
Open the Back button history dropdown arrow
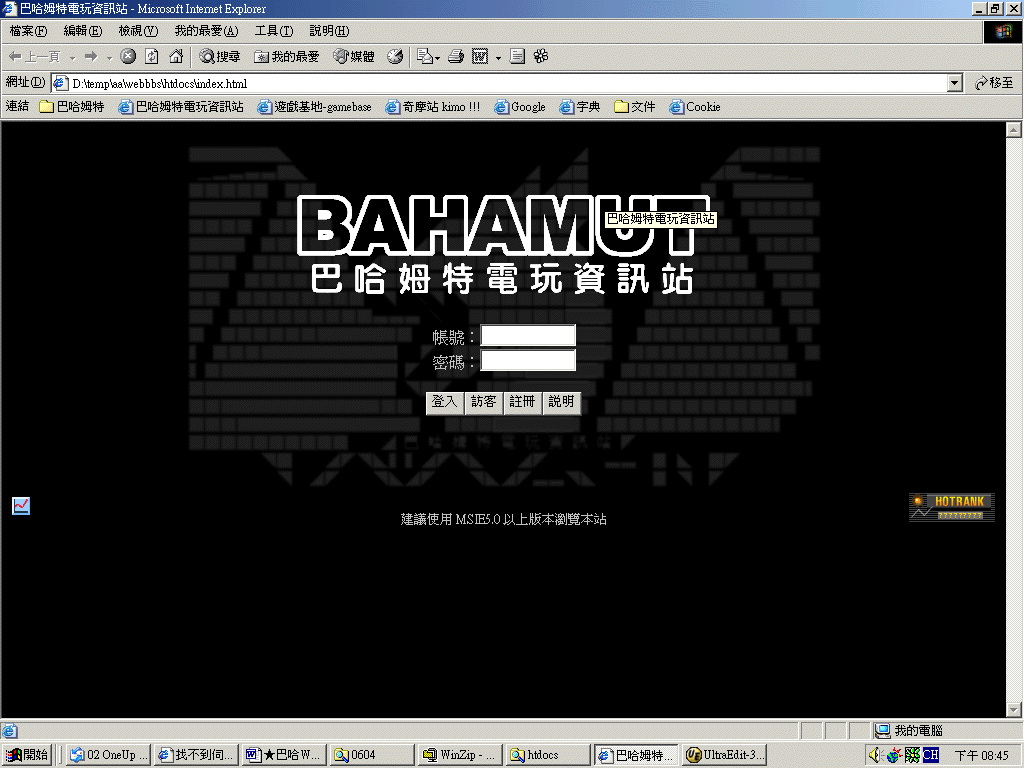pos(72,58)
